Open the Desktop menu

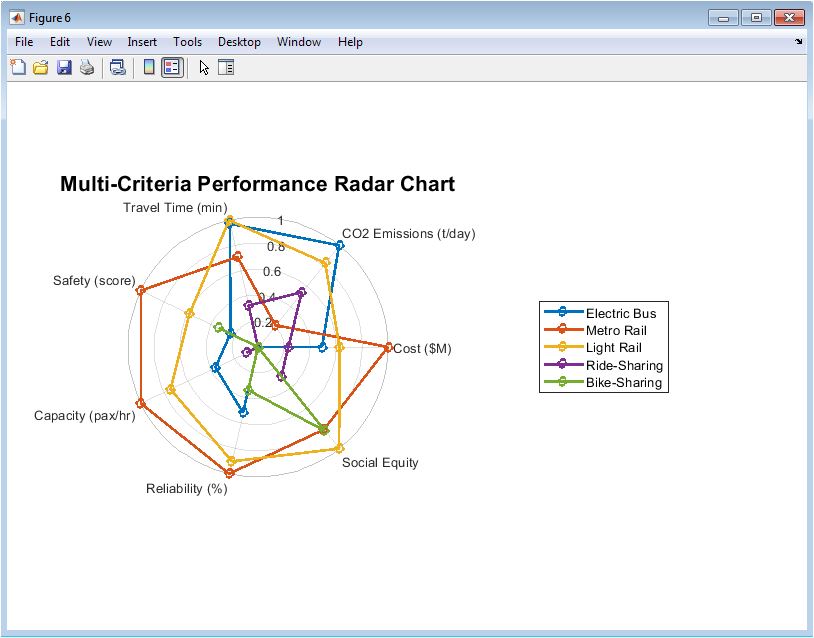click(x=239, y=42)
